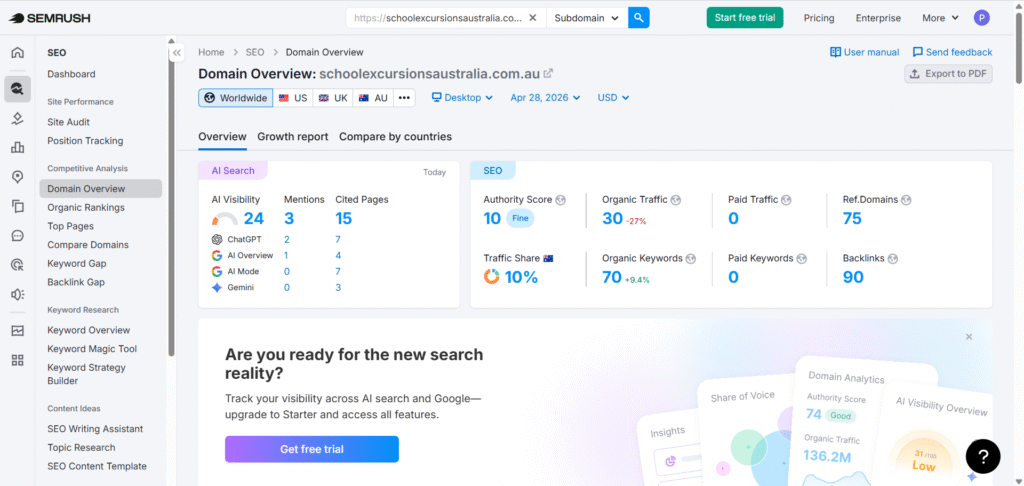Screen dimensions: 1024x486
Task: Open Enterprise in the top menu
Action: click(x=878, y=18)
